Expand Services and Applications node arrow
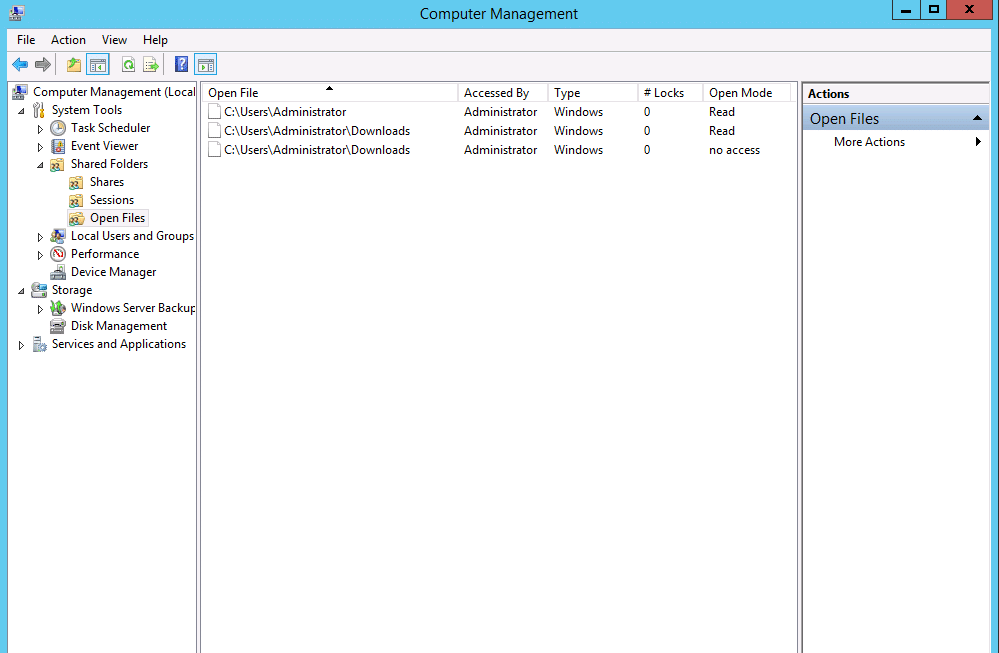Image resolution: width=999 pixels, height=653 pixels. click(x=21, y=345)
